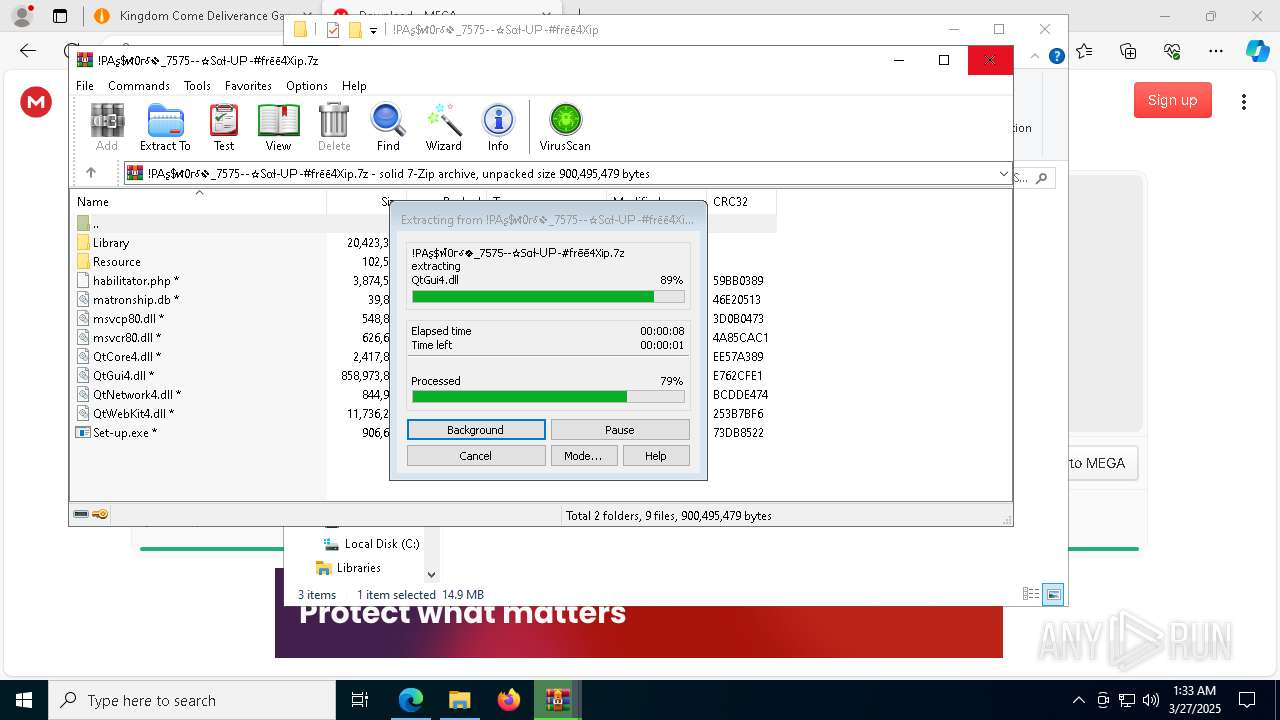Select Set-up.exe file

click(x=125, y=433)
